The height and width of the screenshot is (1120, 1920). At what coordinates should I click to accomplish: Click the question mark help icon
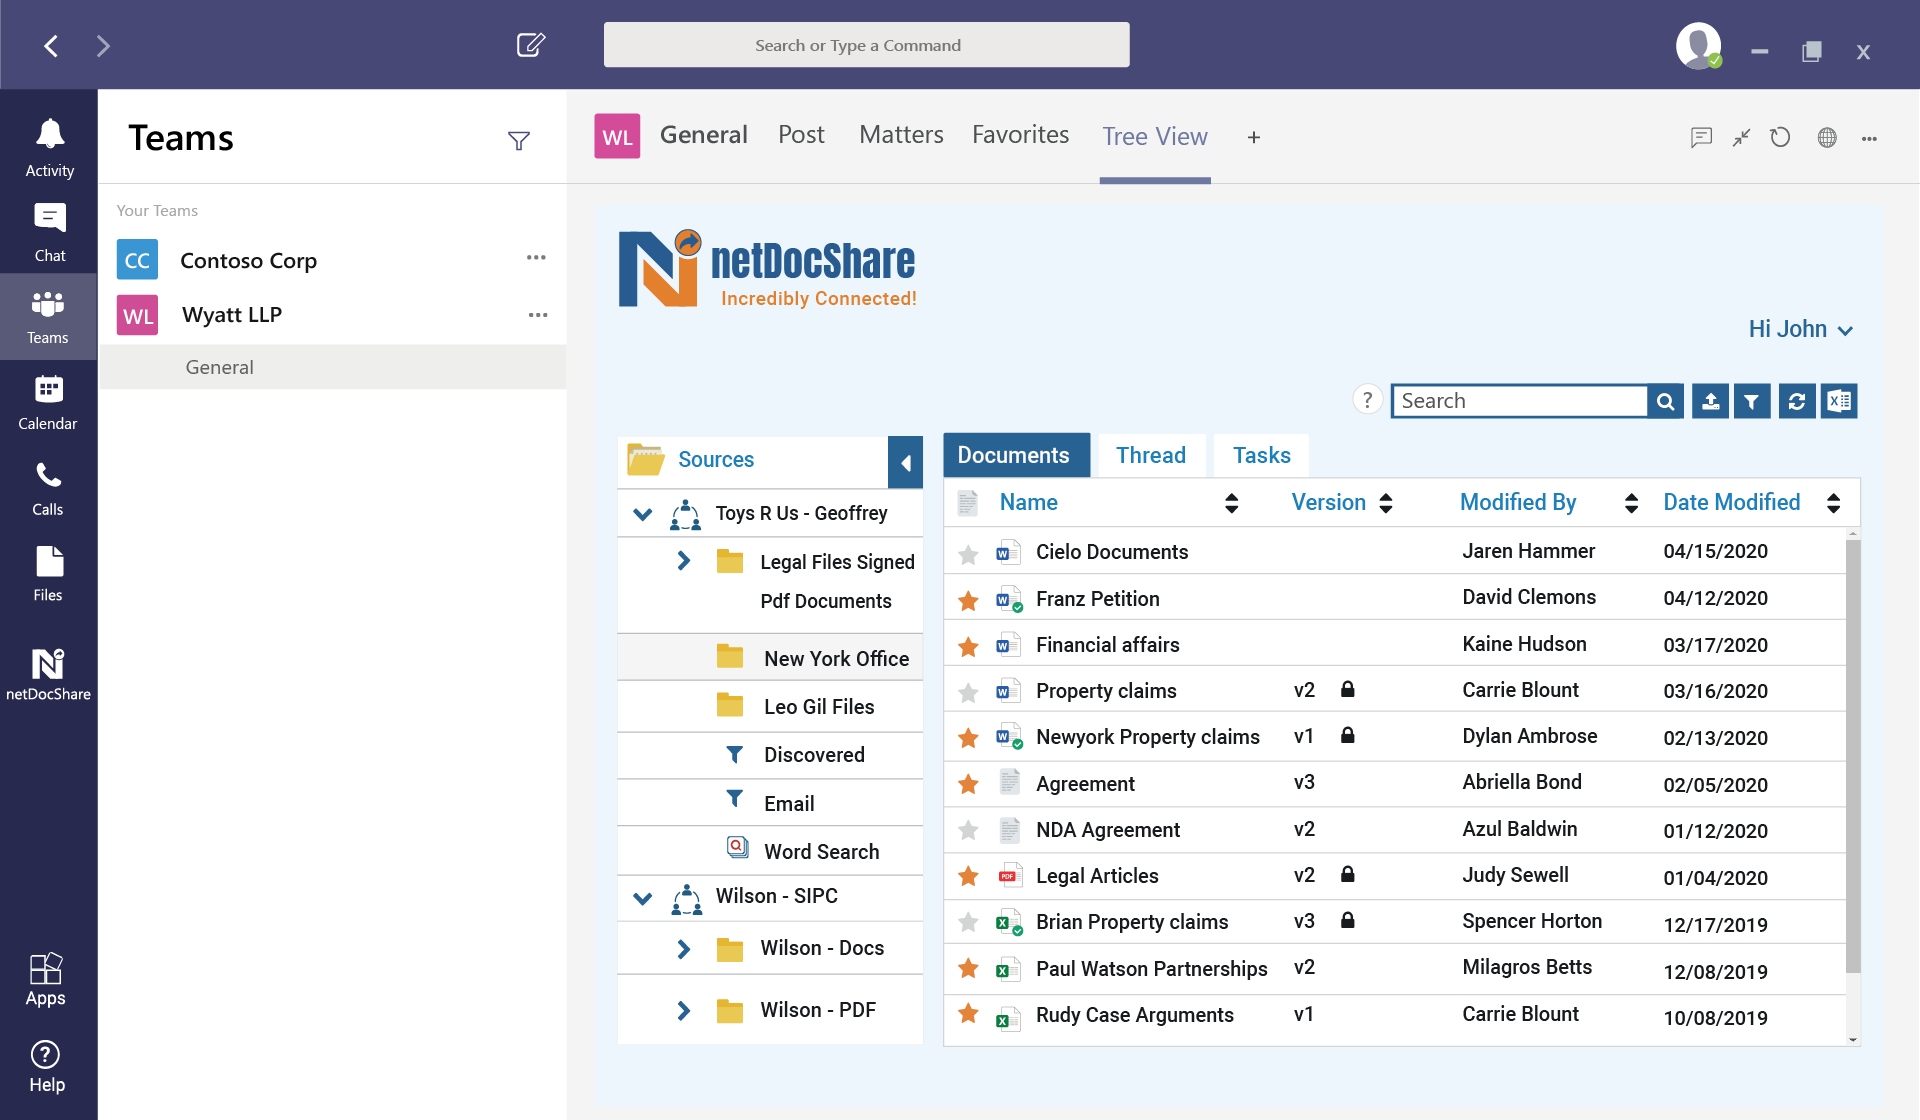point(1367,400)
